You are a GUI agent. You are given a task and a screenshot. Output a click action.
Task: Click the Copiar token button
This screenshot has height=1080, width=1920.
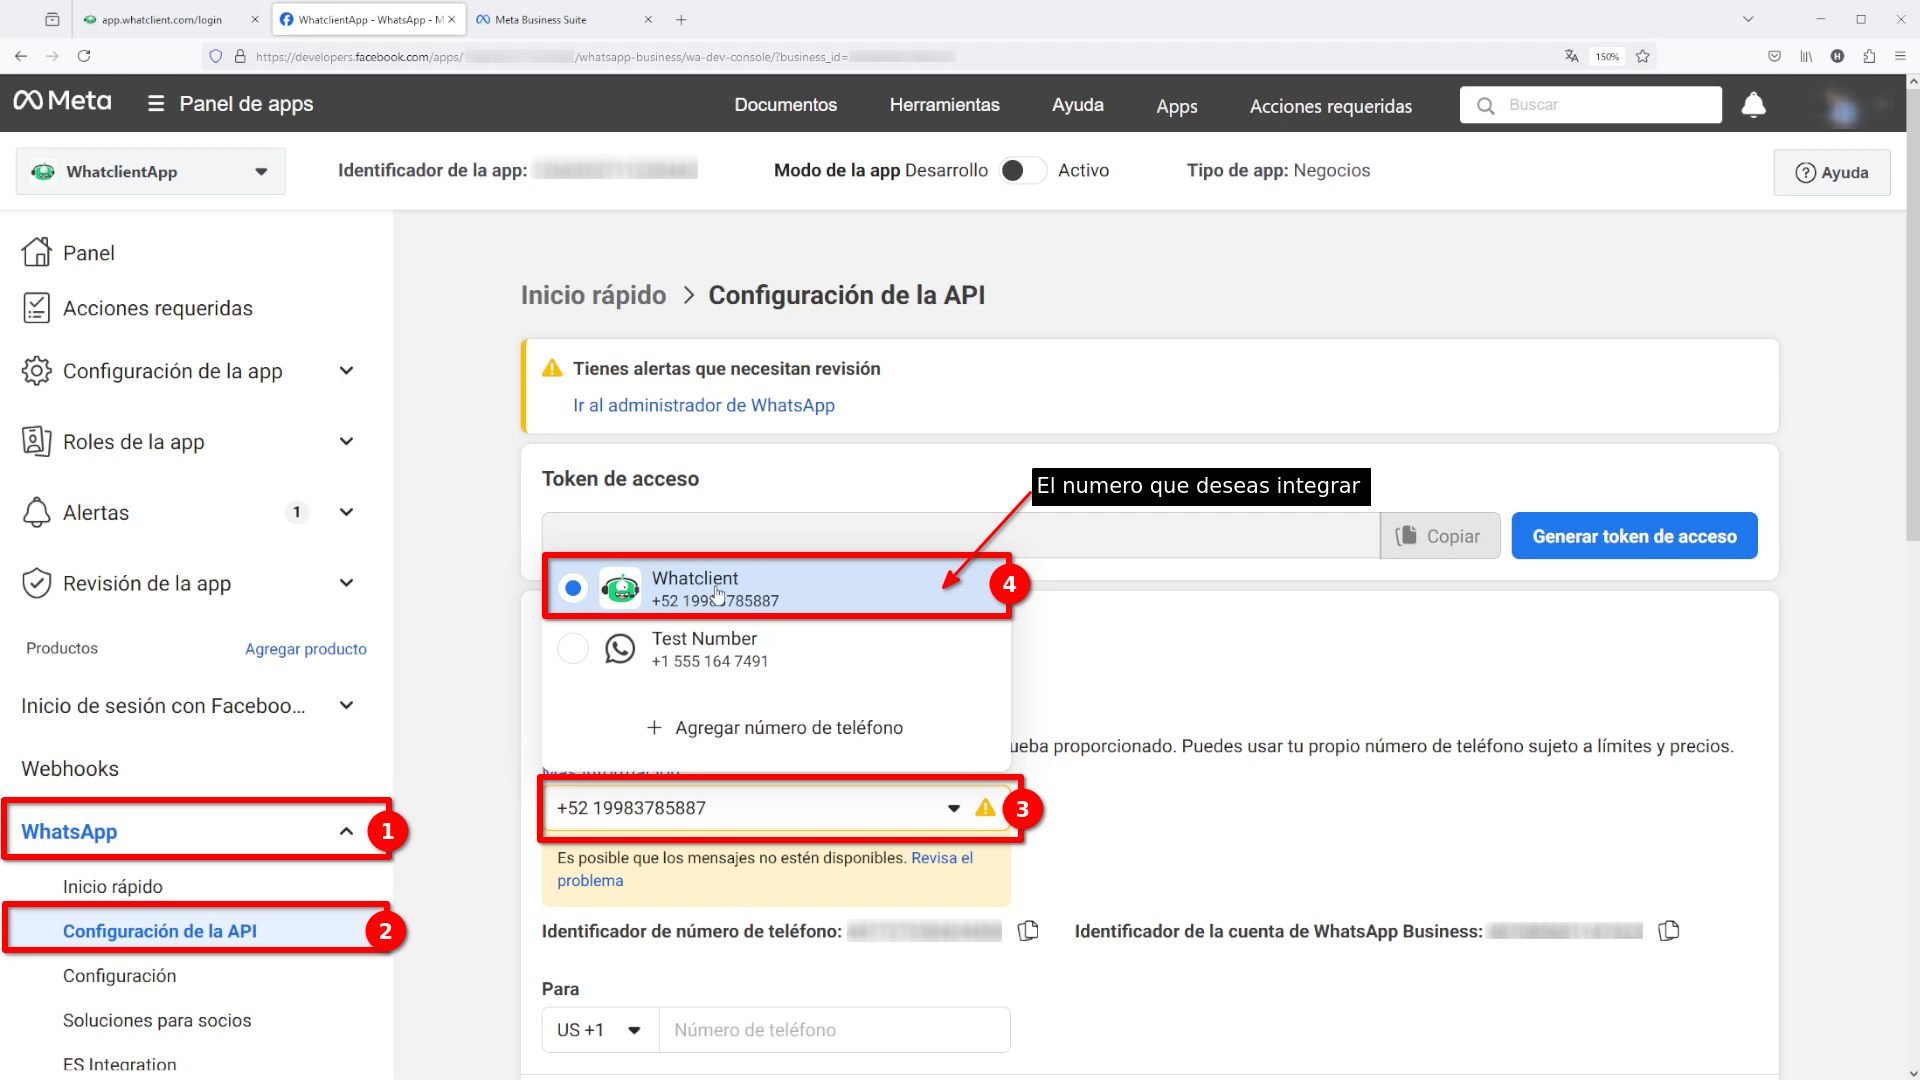click(x=1440, y=536)
